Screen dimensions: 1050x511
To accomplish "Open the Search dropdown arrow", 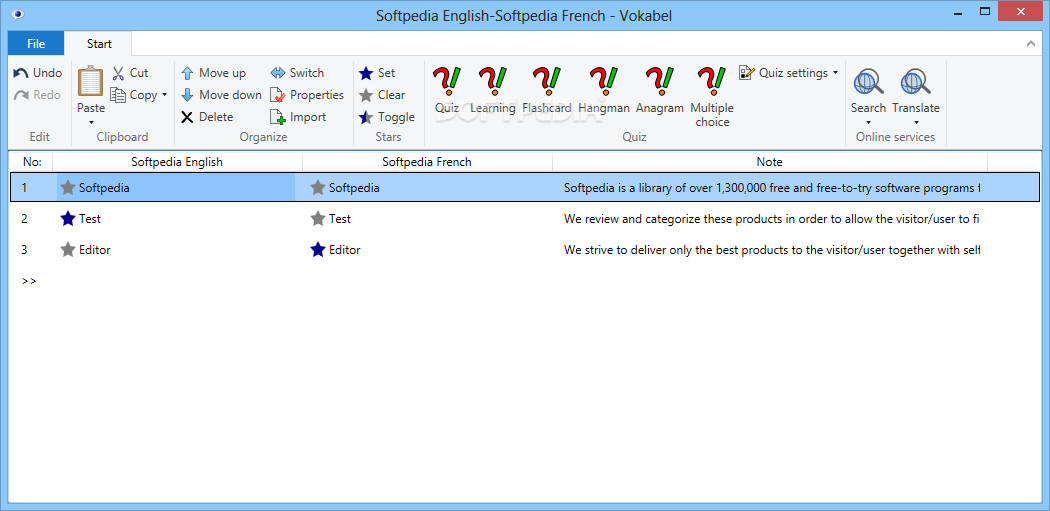I will tap(868, 123).
